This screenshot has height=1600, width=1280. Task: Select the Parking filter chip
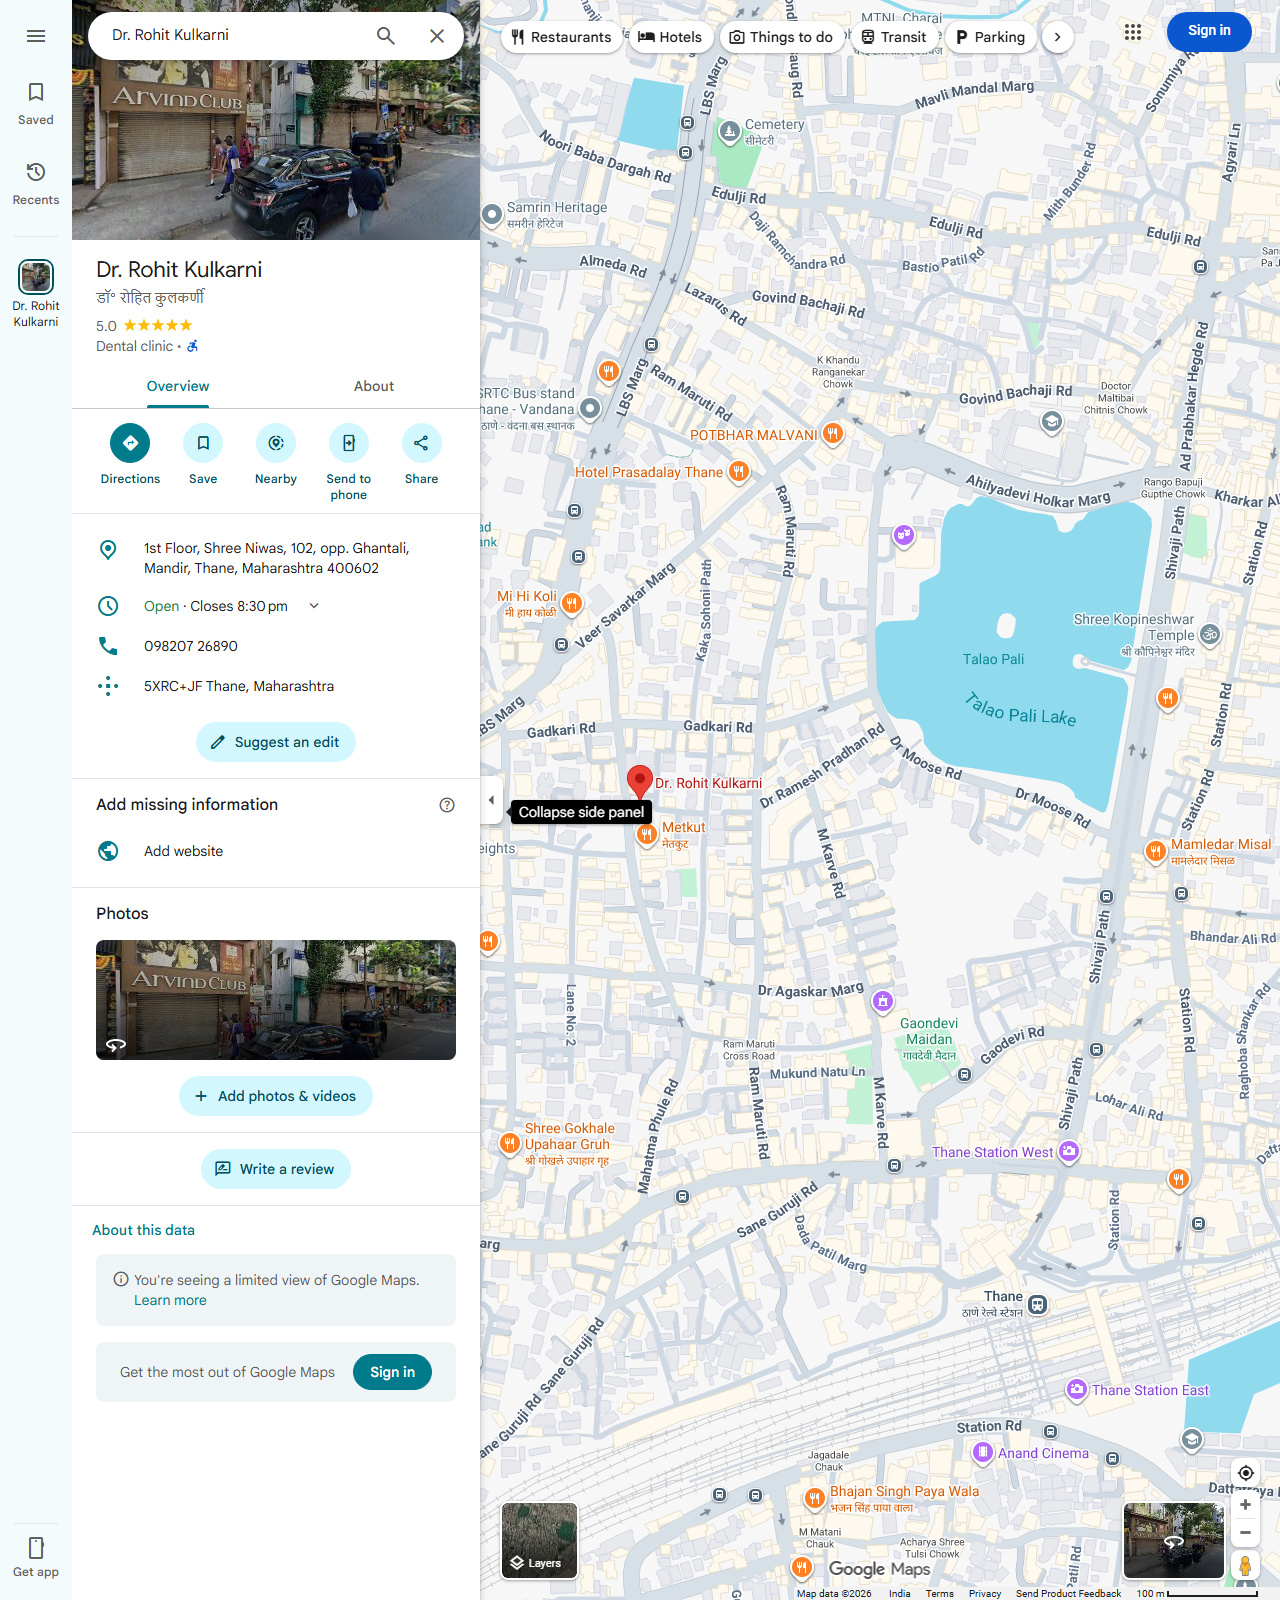(990, 37)
